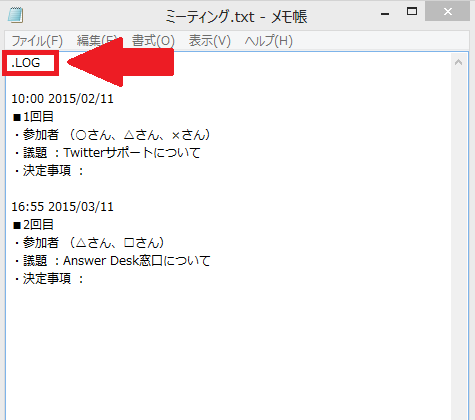Minimize the メモ帳 window
475x420 pixels.
pyautogui.click(x=385, y=14)
